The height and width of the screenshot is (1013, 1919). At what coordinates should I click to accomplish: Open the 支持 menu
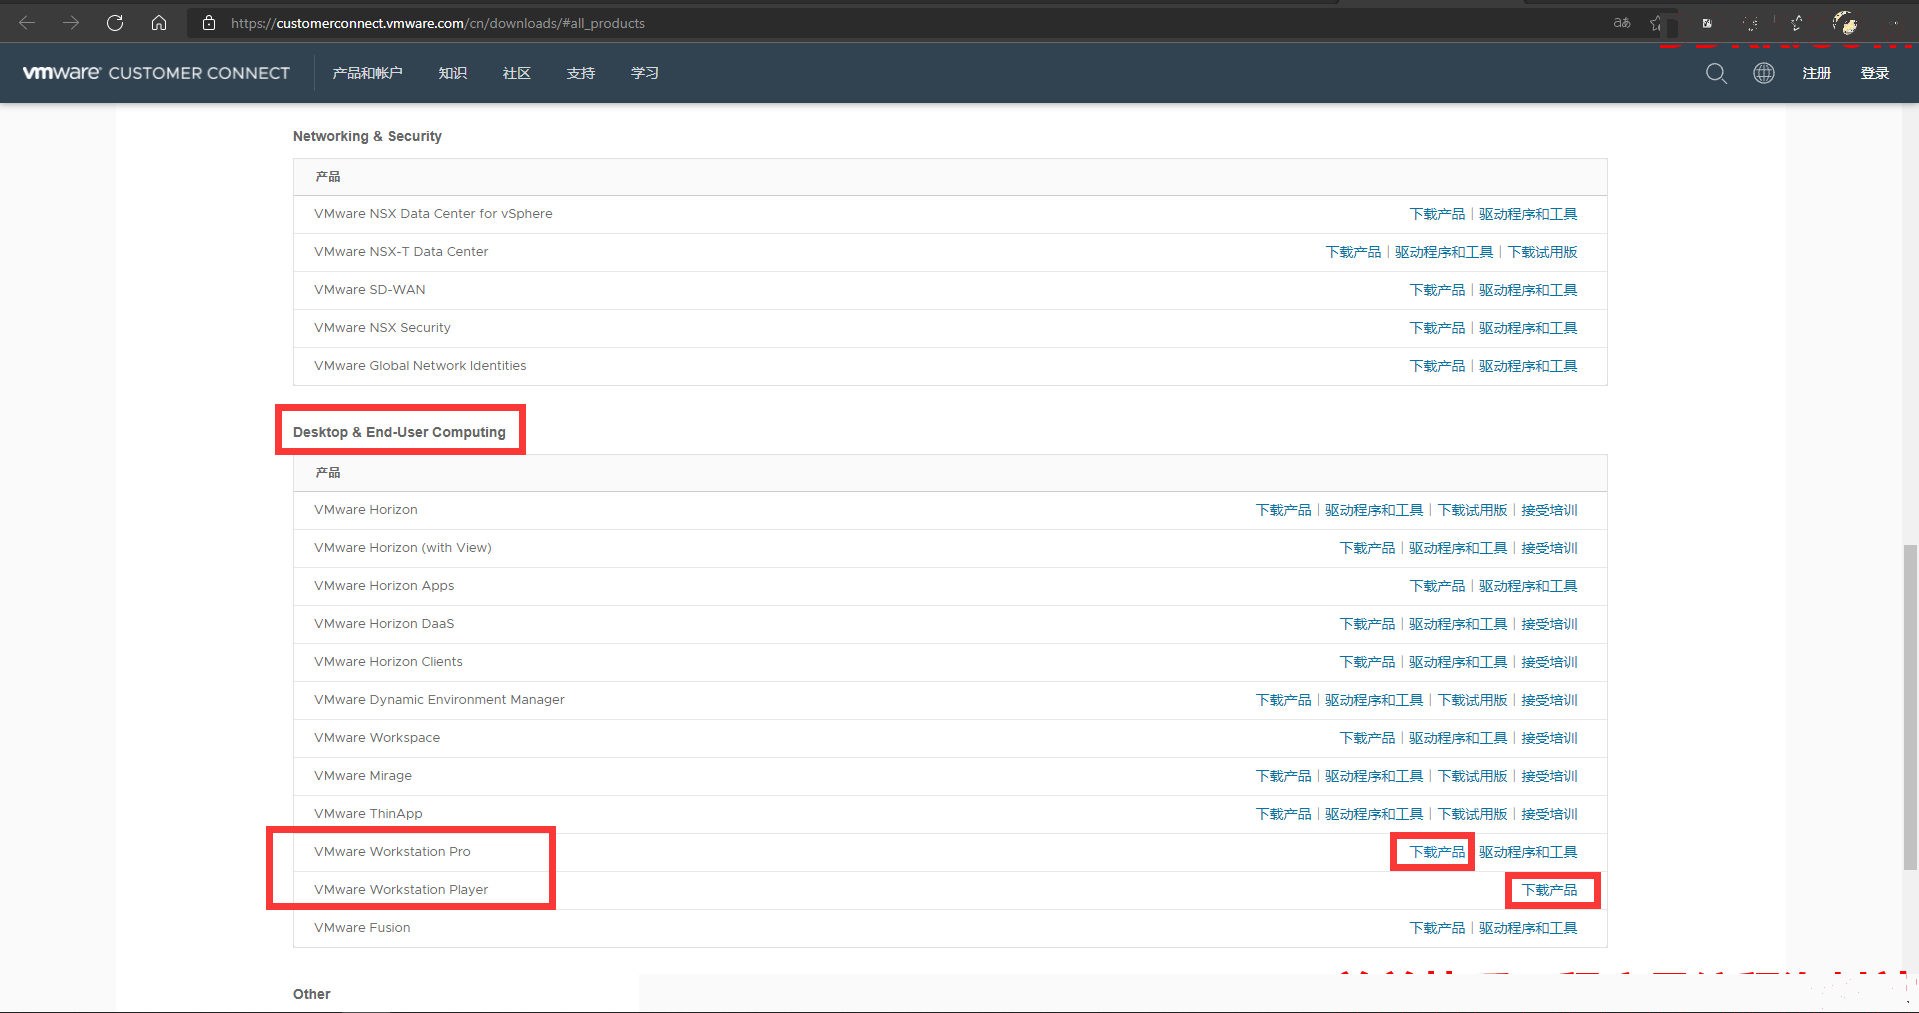point(581,73)
